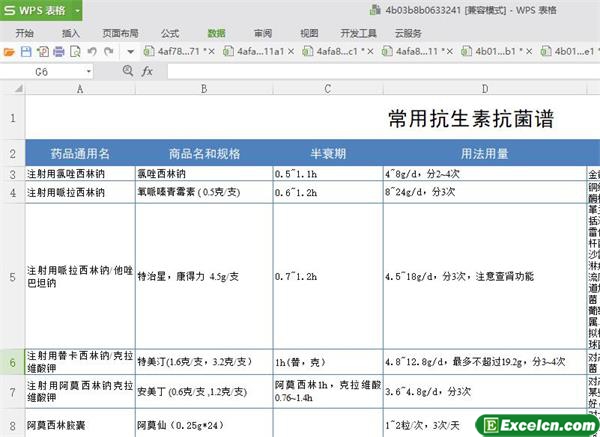
Task: Open the 页面布局 ribbon tab
Action: [x=120, y=33]
